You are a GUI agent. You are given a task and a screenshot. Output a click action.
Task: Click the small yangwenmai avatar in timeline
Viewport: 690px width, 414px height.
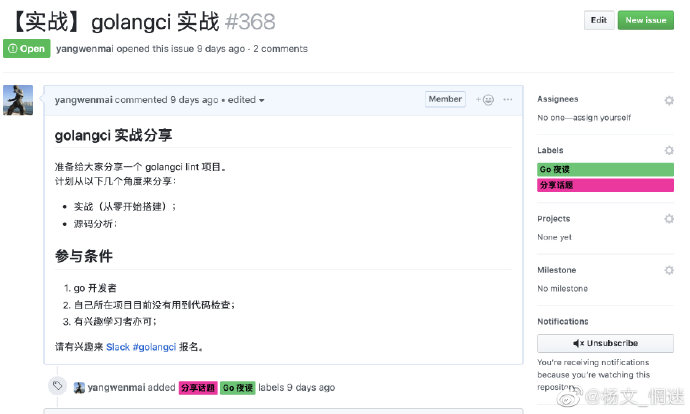pos(79,388)
